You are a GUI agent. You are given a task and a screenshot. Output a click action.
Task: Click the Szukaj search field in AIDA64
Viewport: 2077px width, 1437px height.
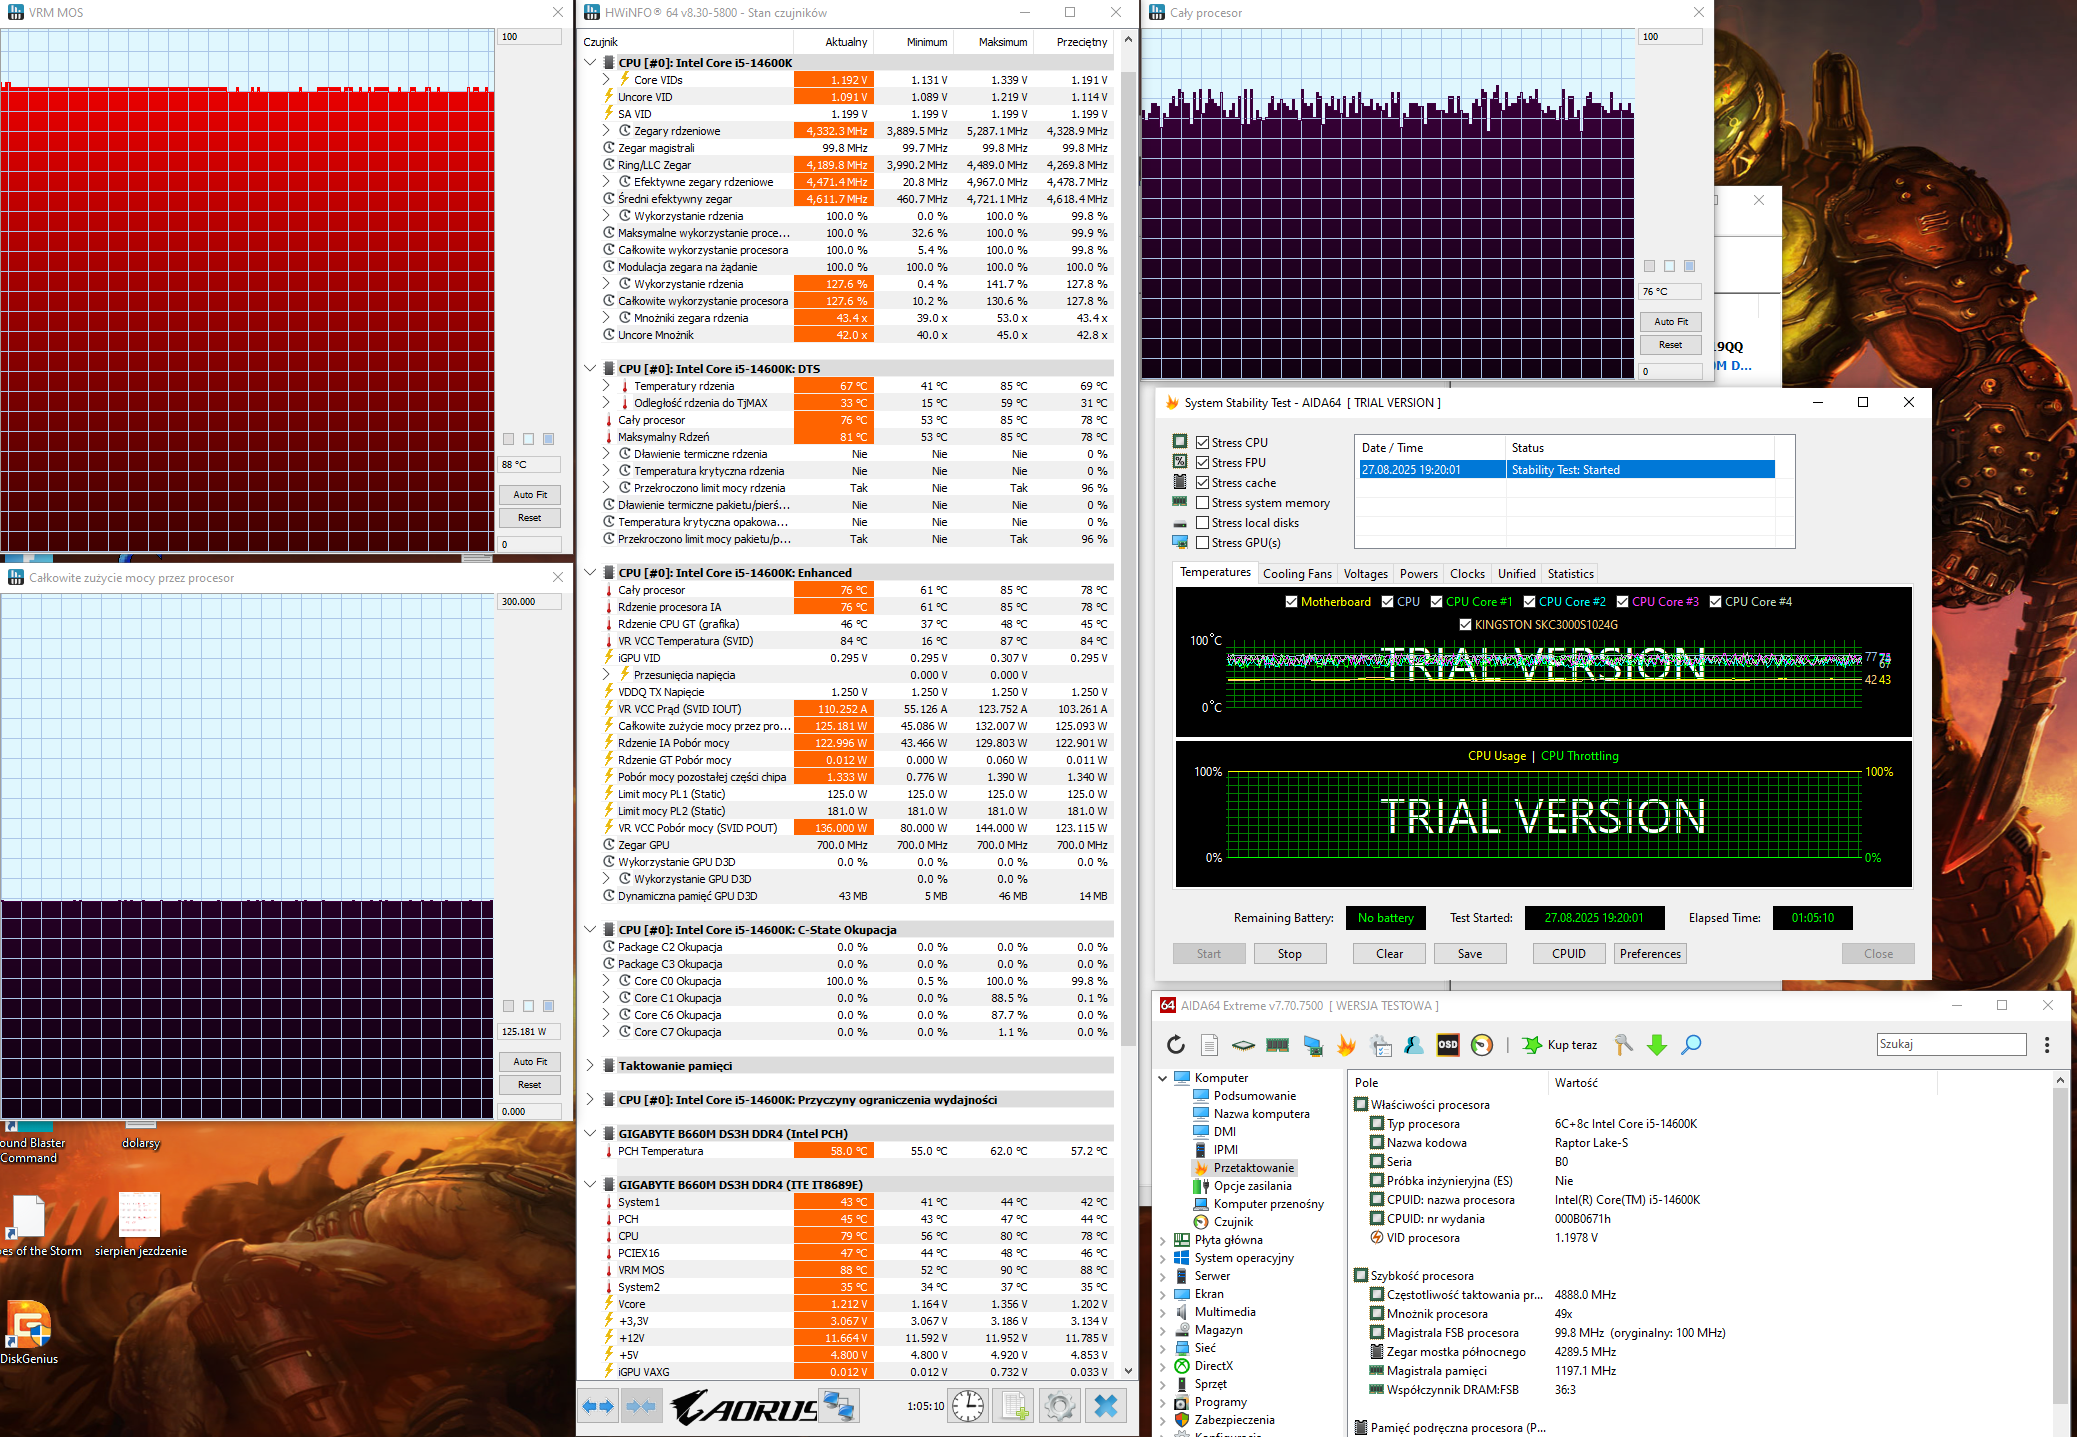click(x=1950, y=1044)
